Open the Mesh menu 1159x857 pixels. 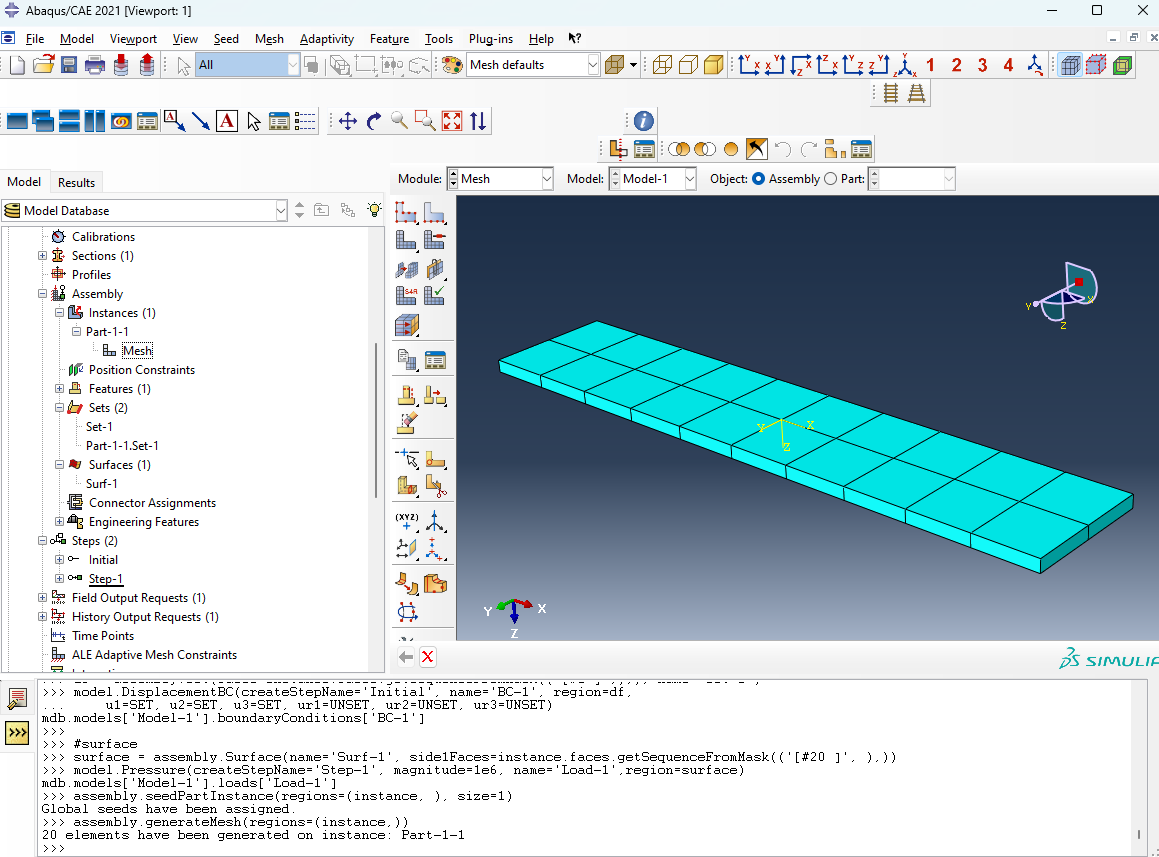tap(269, 39)
